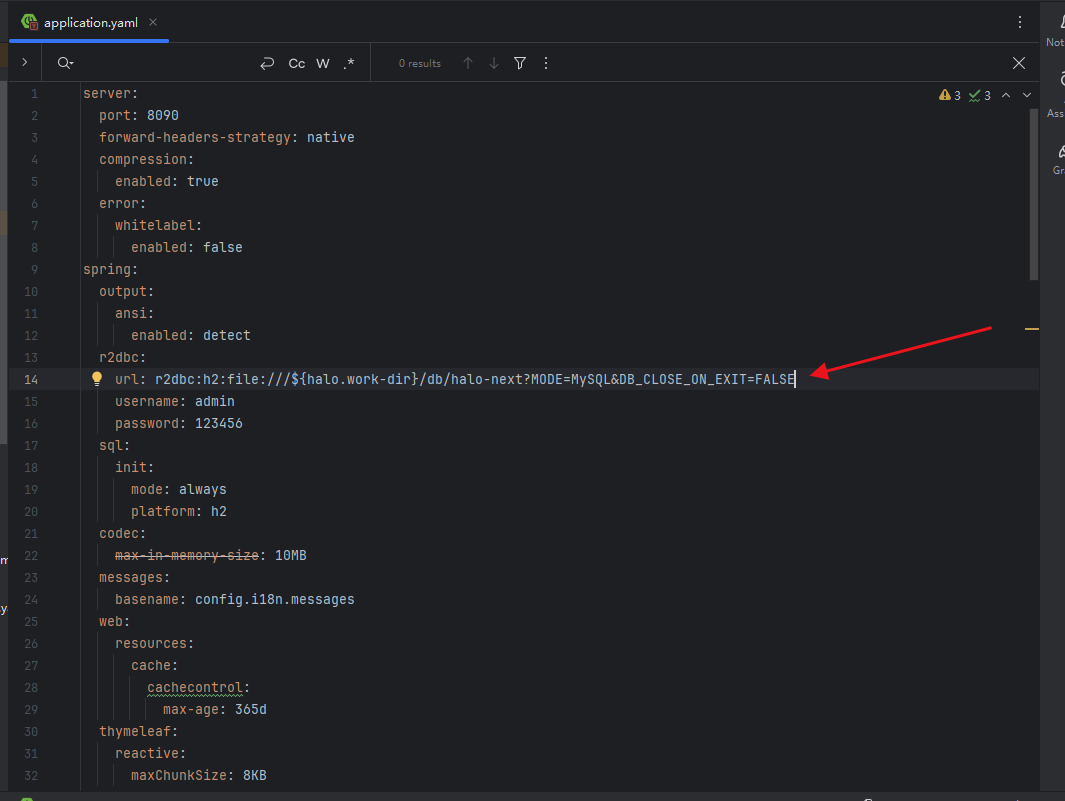Insert new line in search field

click(267, 63)
